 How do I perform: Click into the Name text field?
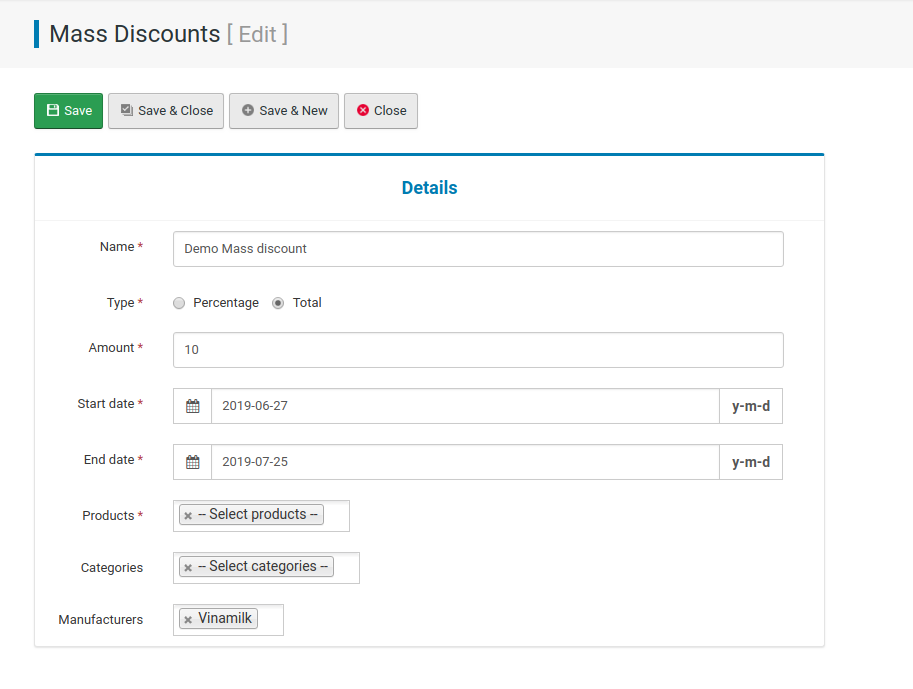(478, 249)
